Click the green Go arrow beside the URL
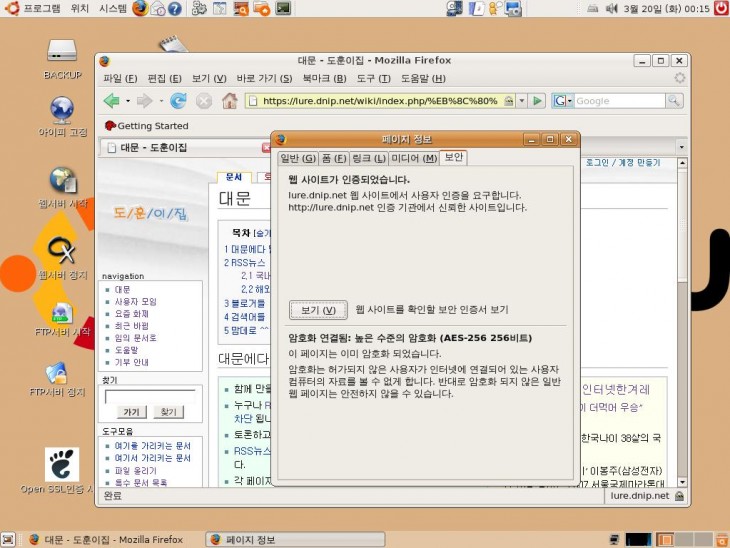Screen dimensions: 730x548 tap(537, 101)
